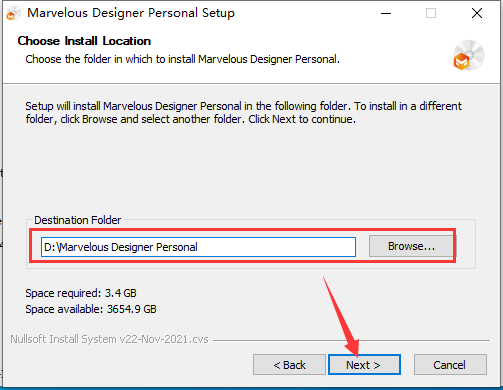Click the installer disc logo in header
This screenshot has height=390, width=503.
tap(468, 55)
